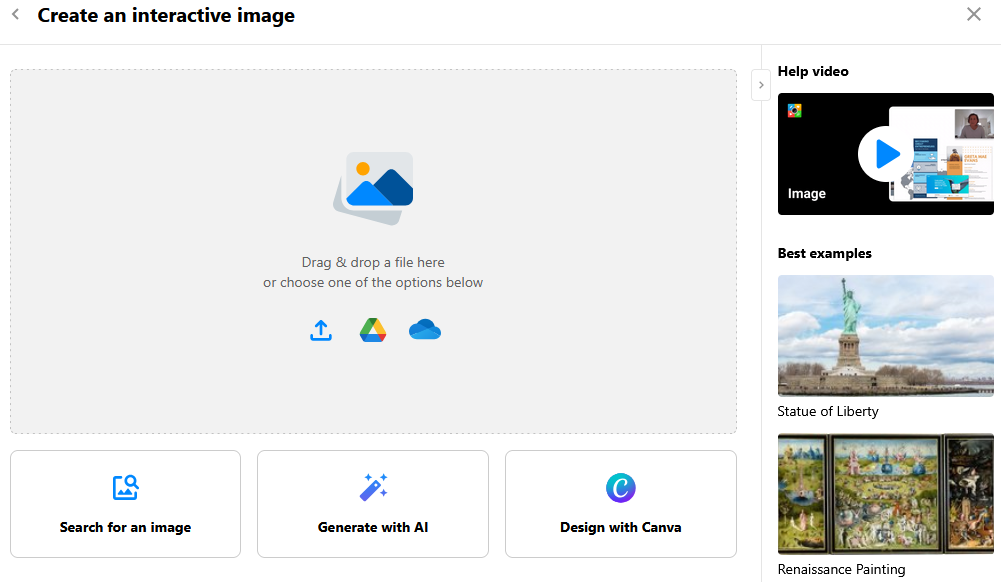Open Google Drive file picker icon

pos(373,330)
